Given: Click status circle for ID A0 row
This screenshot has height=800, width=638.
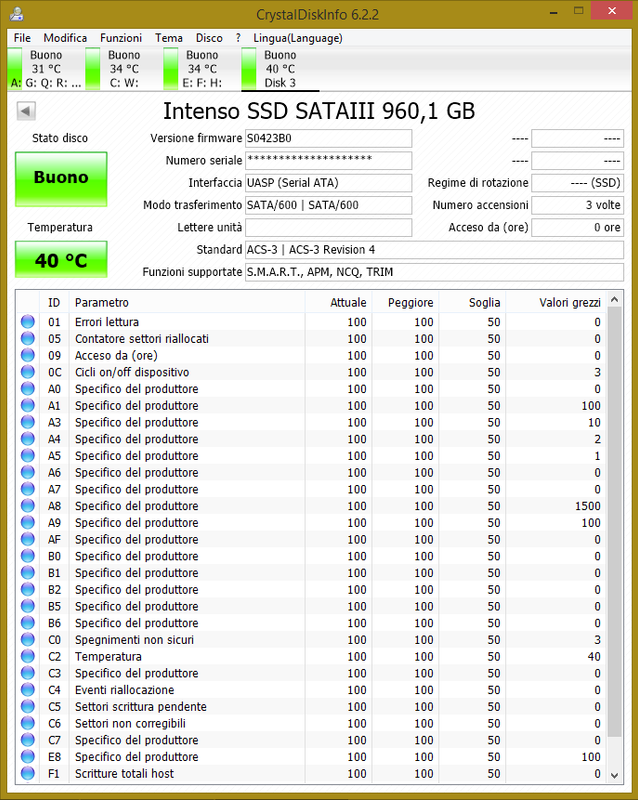Looking at the screenshot, I should (28, 389).
